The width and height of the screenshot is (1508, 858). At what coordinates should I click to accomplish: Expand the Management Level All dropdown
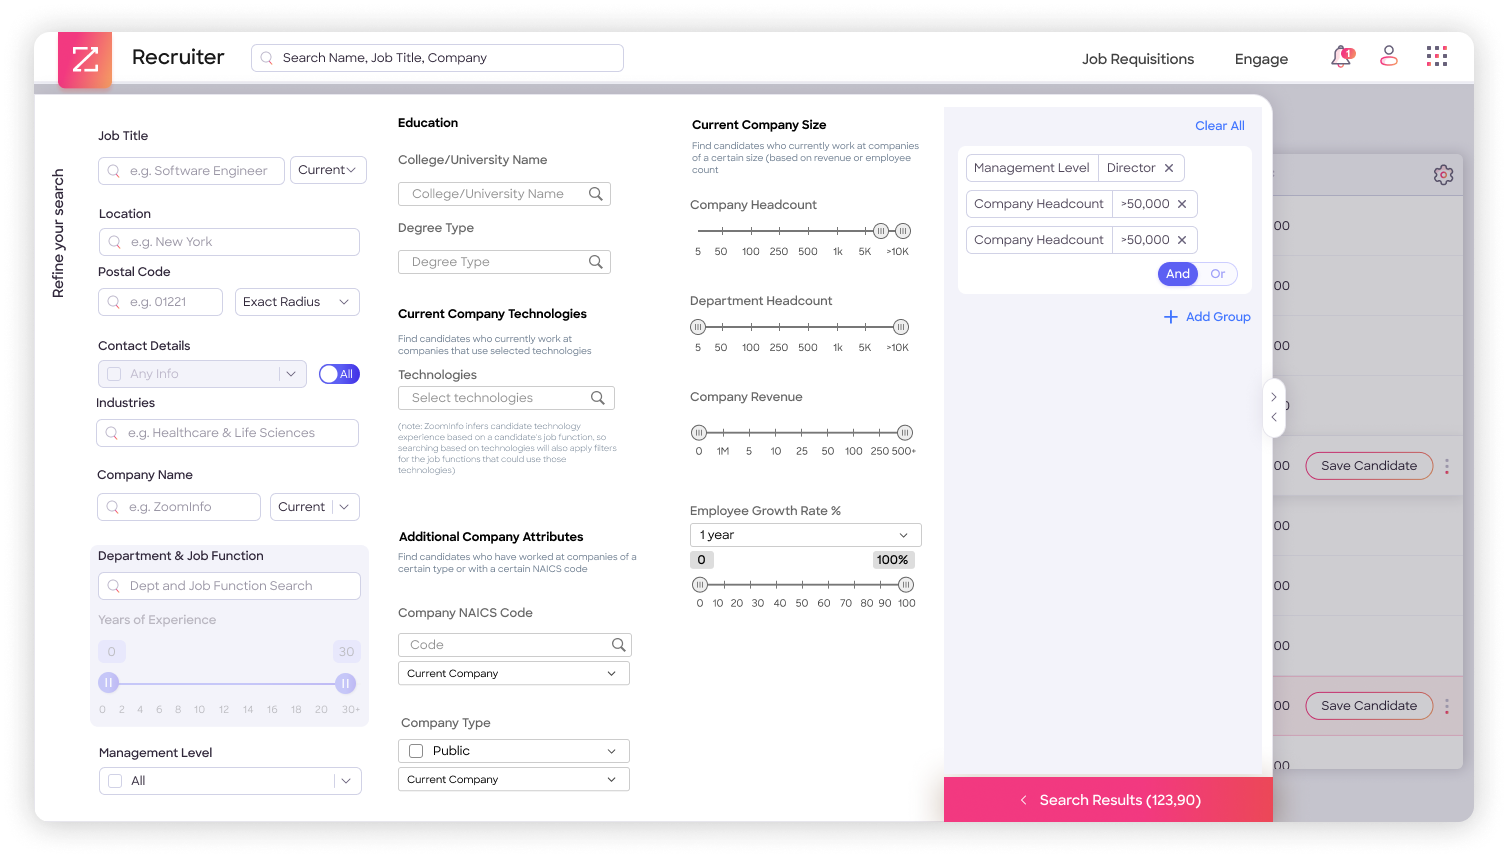[x=346, y=781]
